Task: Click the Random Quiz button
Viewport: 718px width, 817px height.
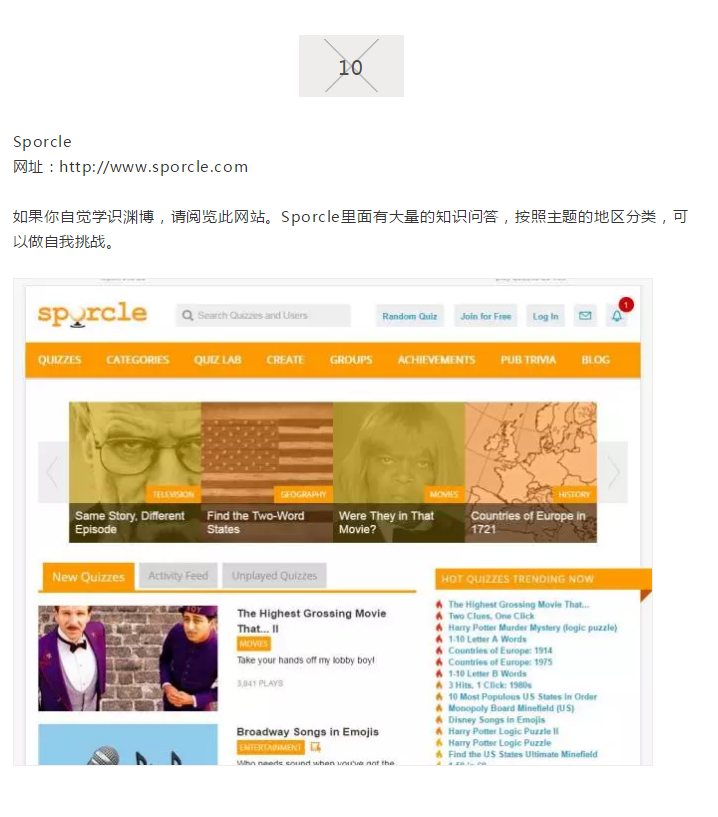Action: click(x=410, y=316)
